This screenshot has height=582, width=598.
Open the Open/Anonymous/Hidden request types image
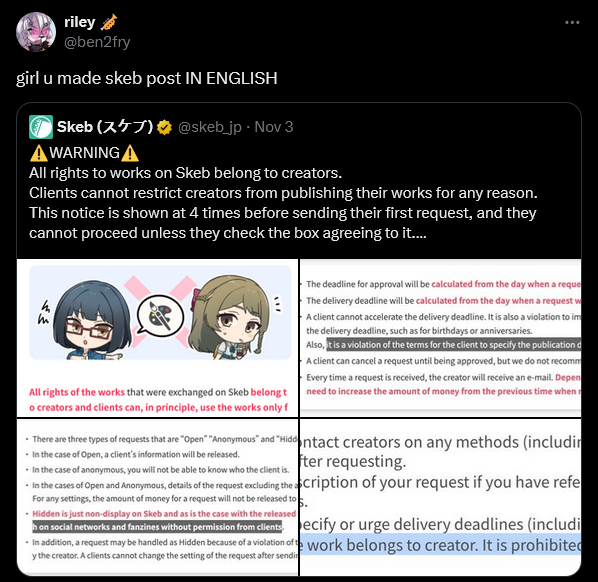click(158, 497)
